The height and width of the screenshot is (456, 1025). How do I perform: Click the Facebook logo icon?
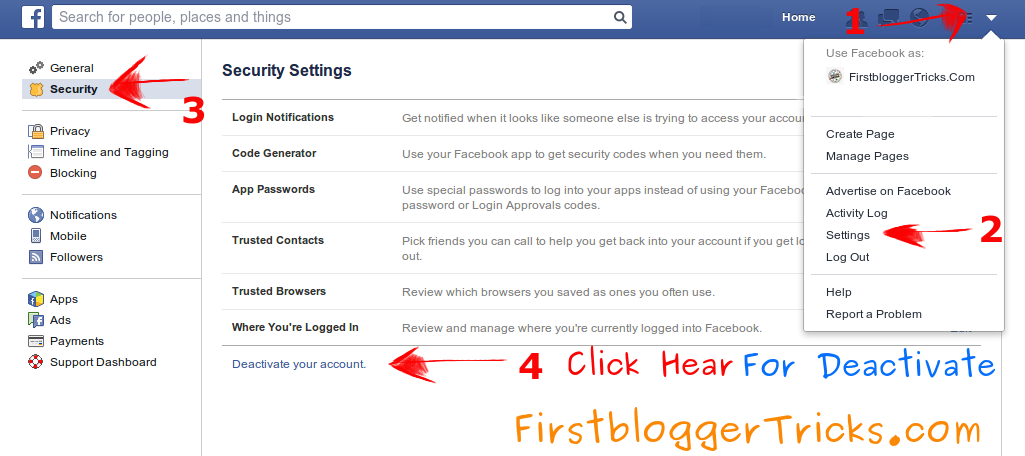pos(33,17)
